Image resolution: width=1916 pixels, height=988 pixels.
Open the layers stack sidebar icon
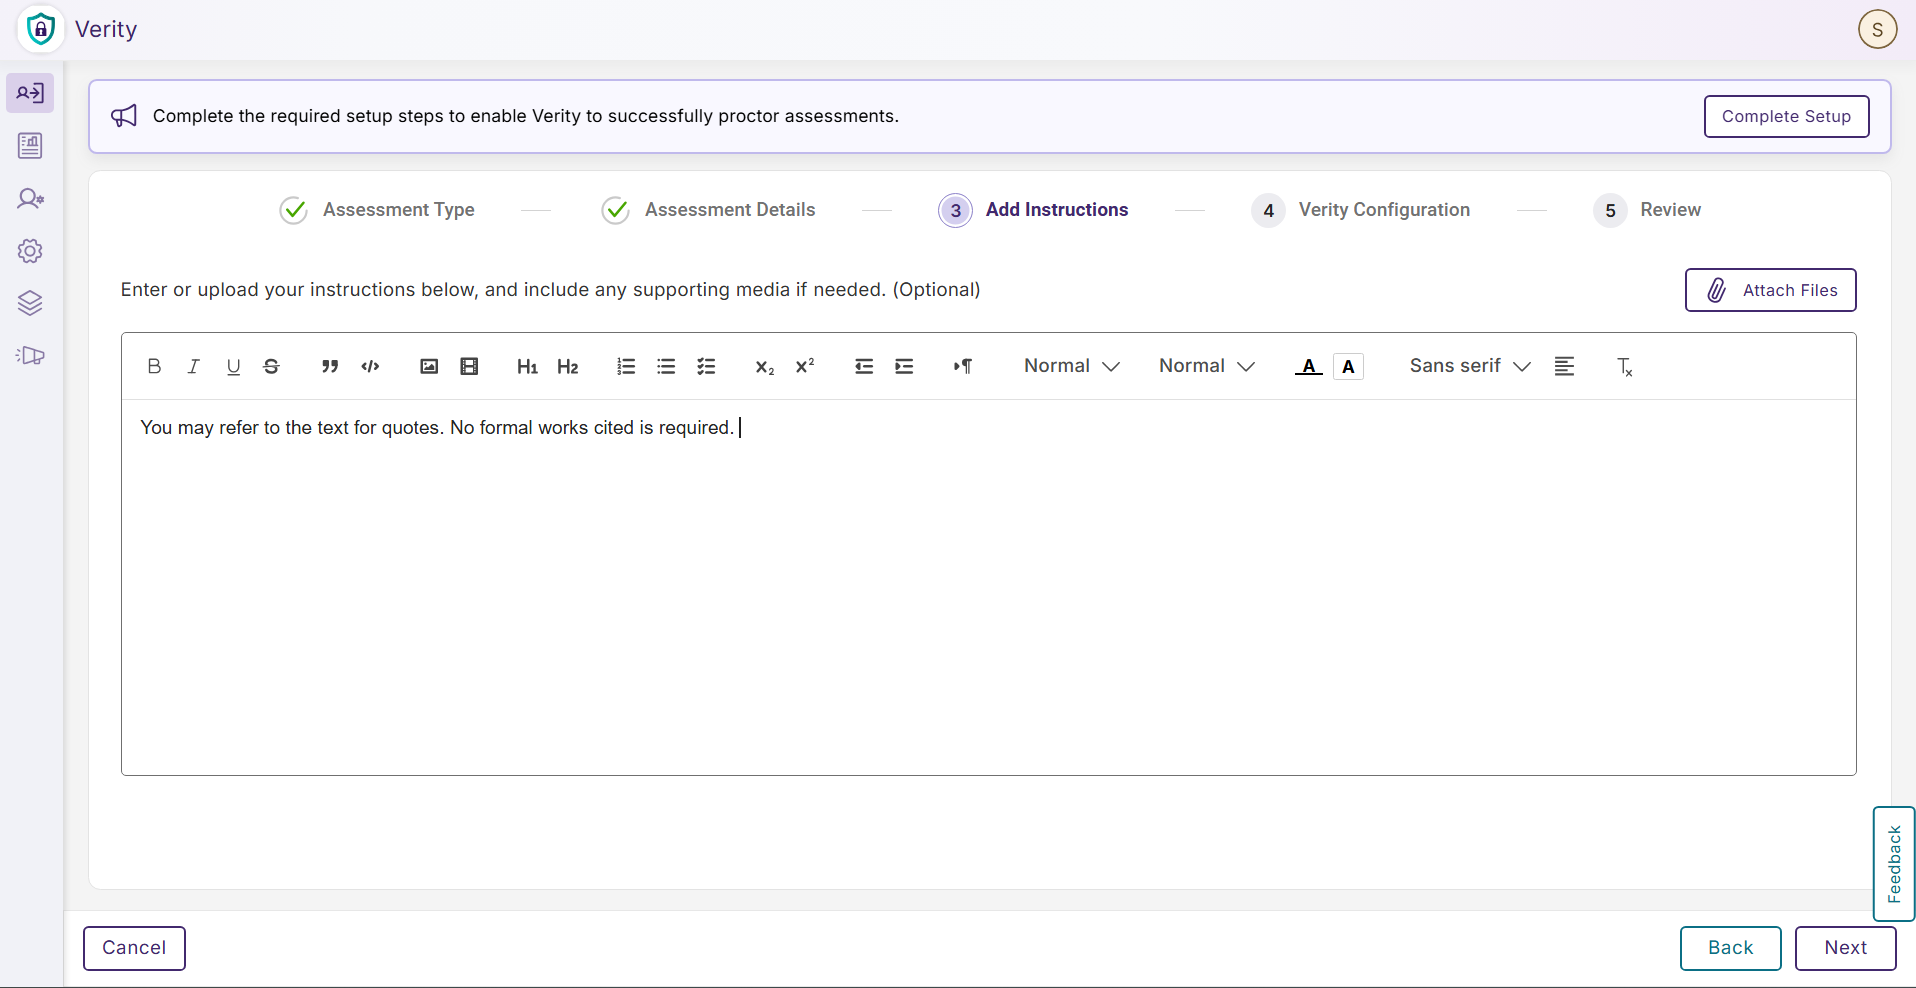30,303
